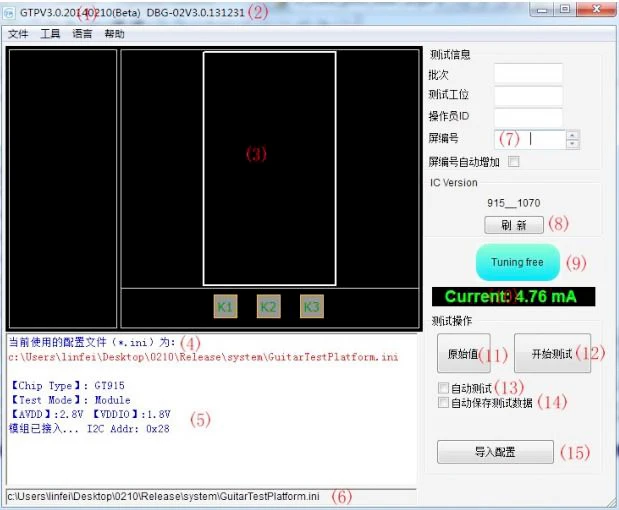This screenshot has height=510, width=619.
Task: Click the 测试工位 input field
Action: (528, 96)
